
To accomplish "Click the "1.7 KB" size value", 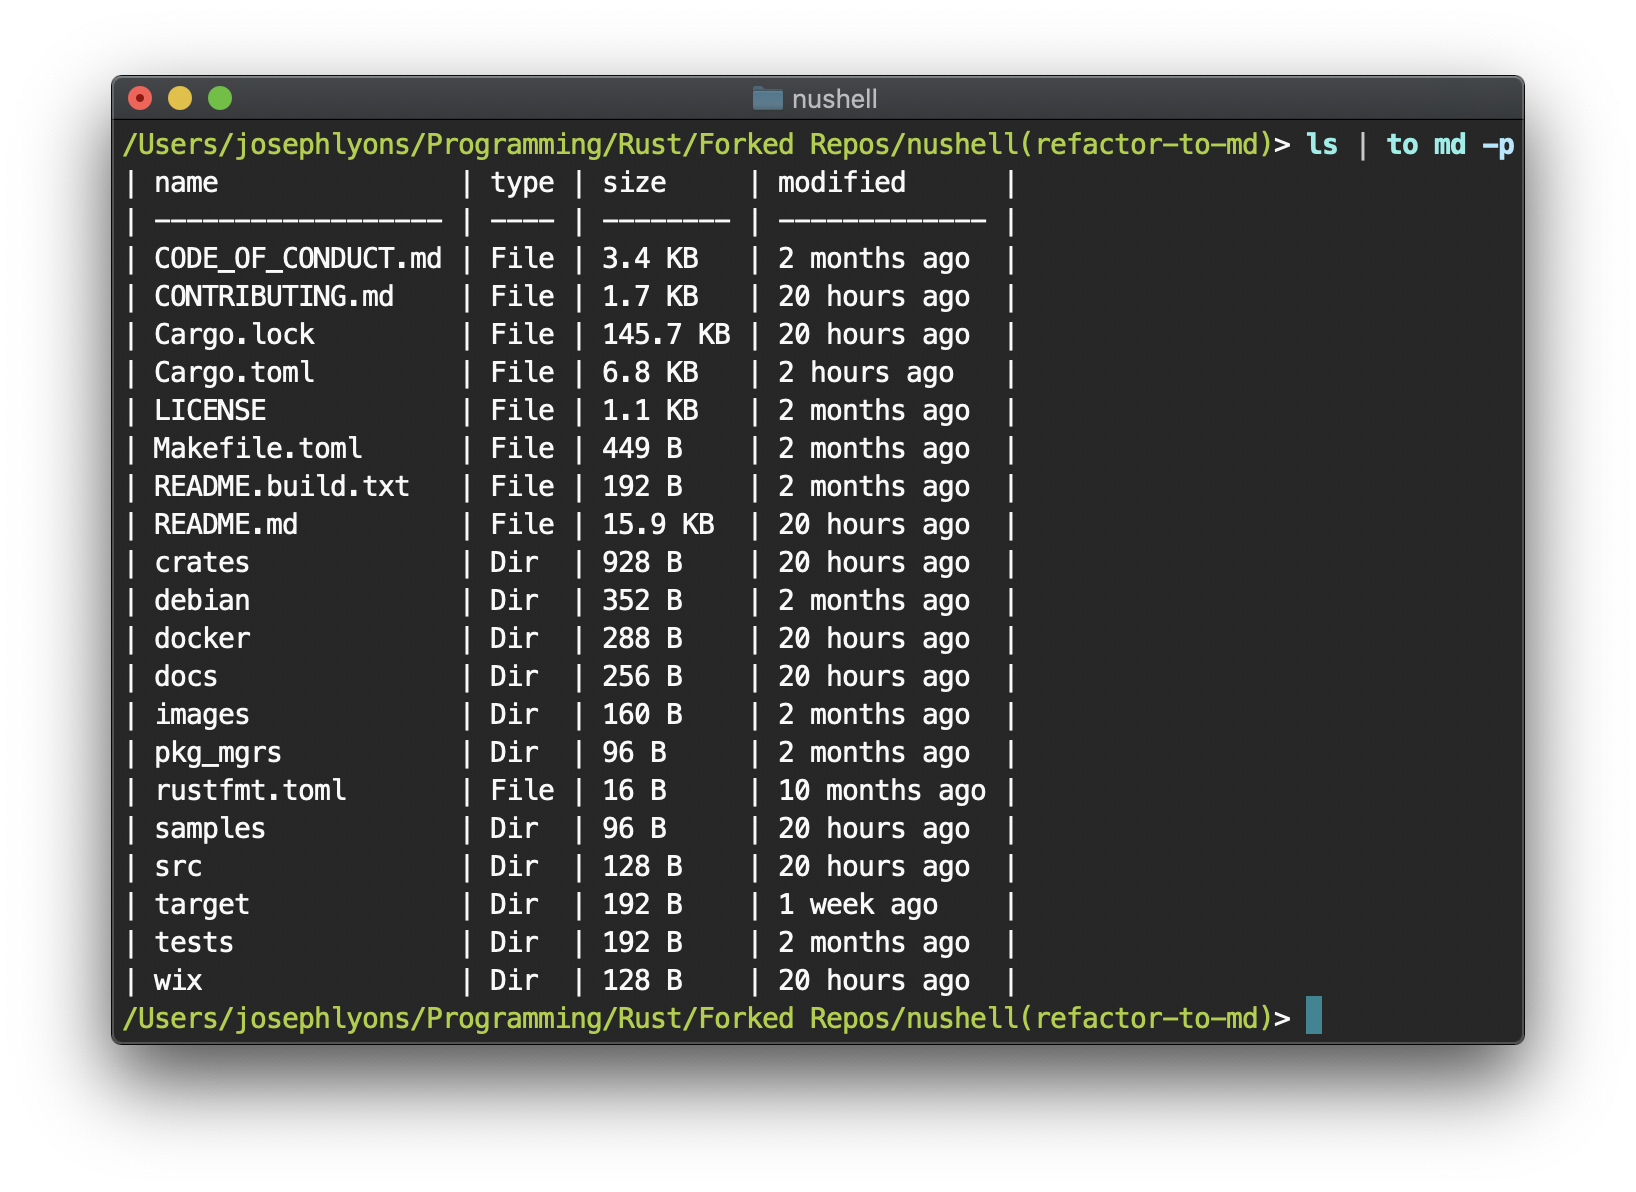I will click(x=650, y=297).
